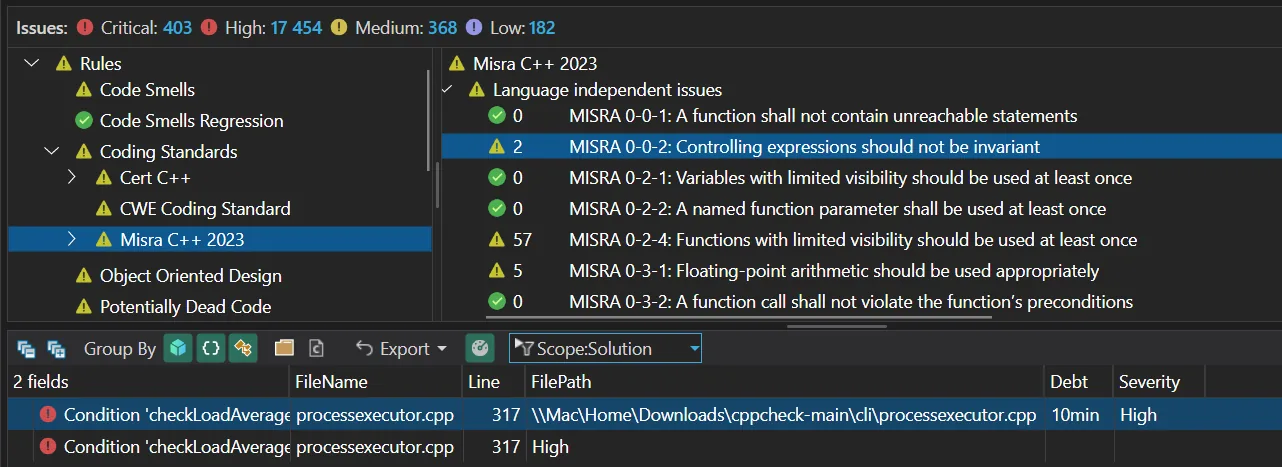
Task: Click the source file icon in toolbar
Action: pyautogui.click(x=317, y=348)
